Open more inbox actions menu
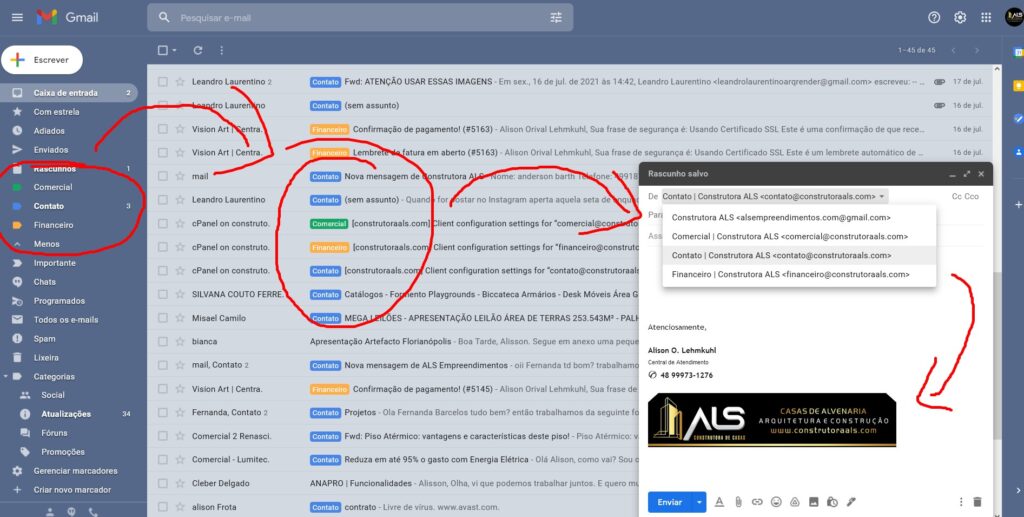This screenshot has width=1024, height=517. click(x=221, y=50)
